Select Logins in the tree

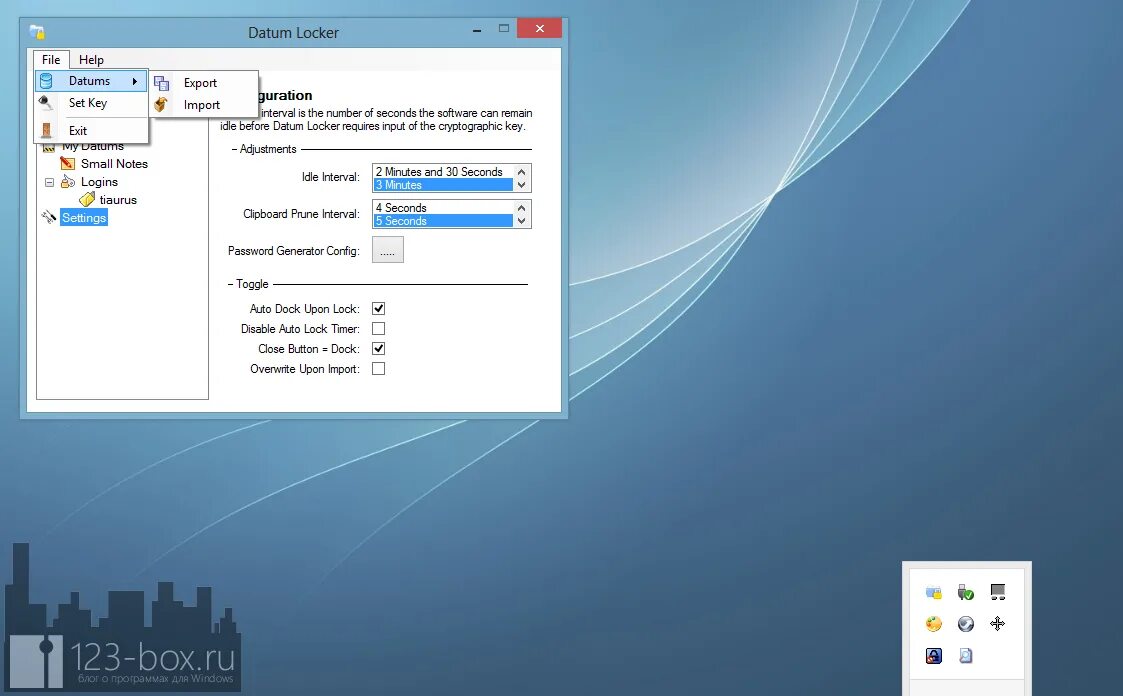pos(99,182)
